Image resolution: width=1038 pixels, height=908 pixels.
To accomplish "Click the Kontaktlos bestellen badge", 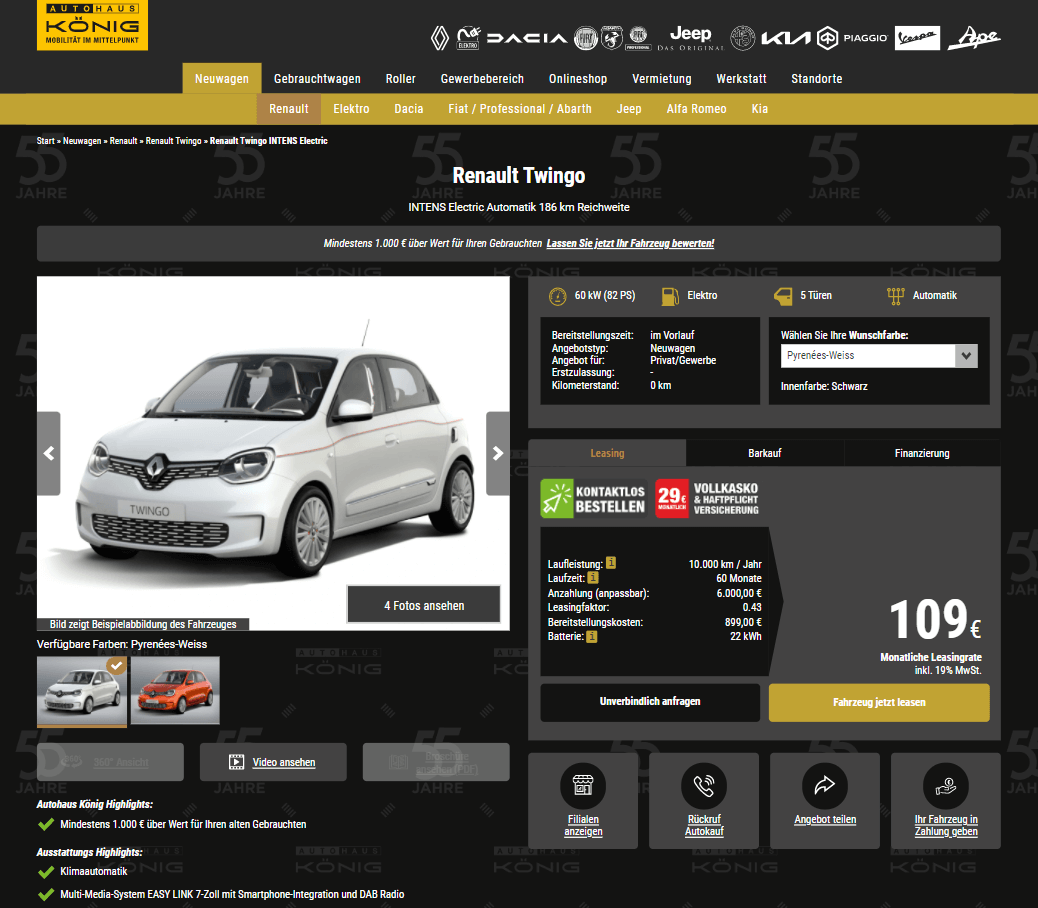I will coord(594,498).
